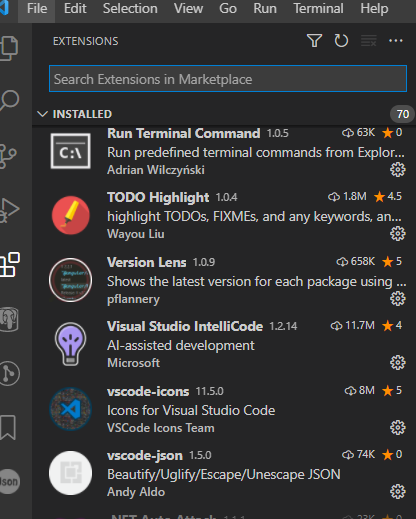Open the Search view in activity bar
416x519 pixels.
(10, 101)
